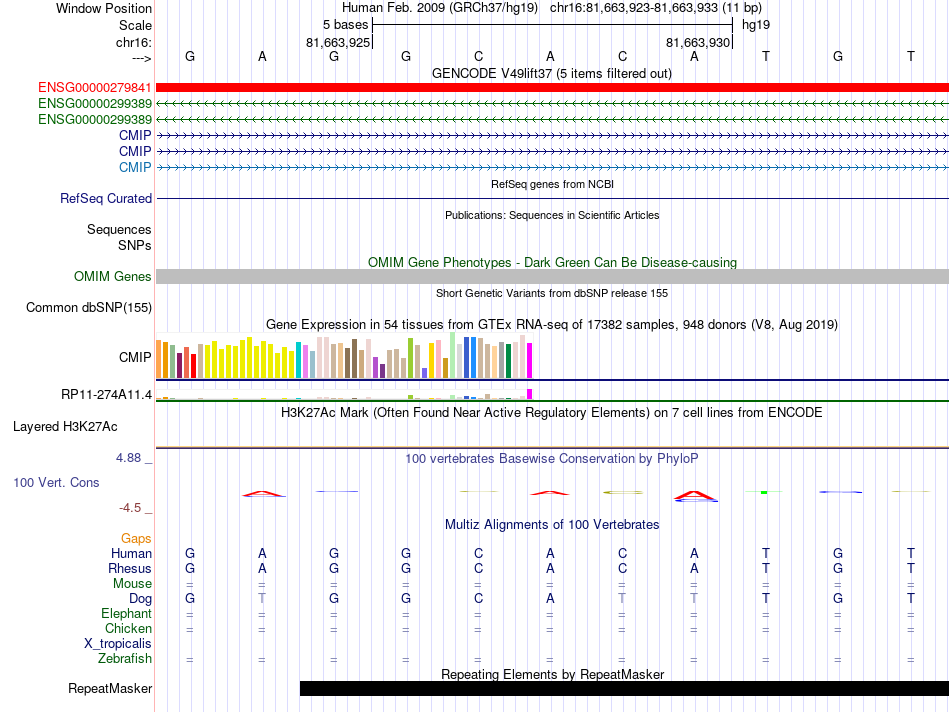Open the ENSG00000279841 track label

(95, 88)
